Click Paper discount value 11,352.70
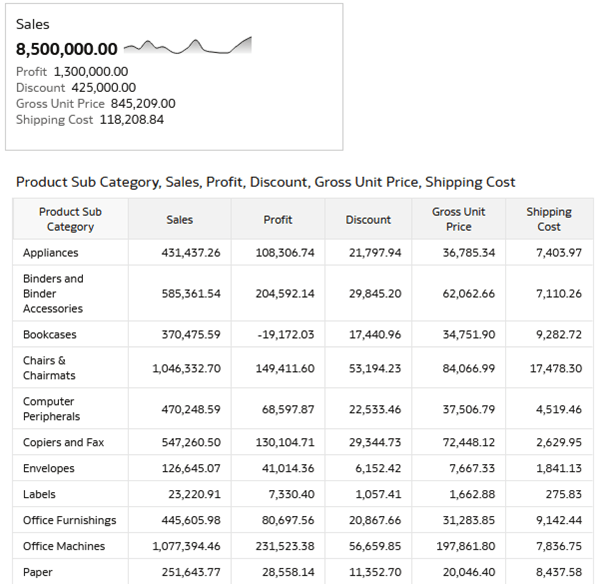600x584 pixels. pyautogui.click(x=375, y=572)
